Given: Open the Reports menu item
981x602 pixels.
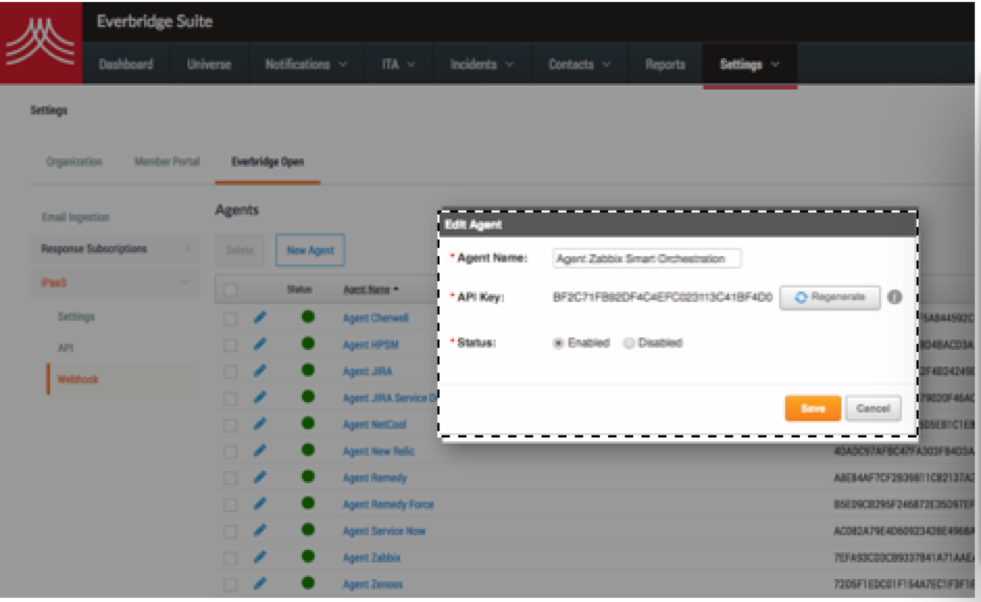Looking at the screenshot, I should pos(665,64).
